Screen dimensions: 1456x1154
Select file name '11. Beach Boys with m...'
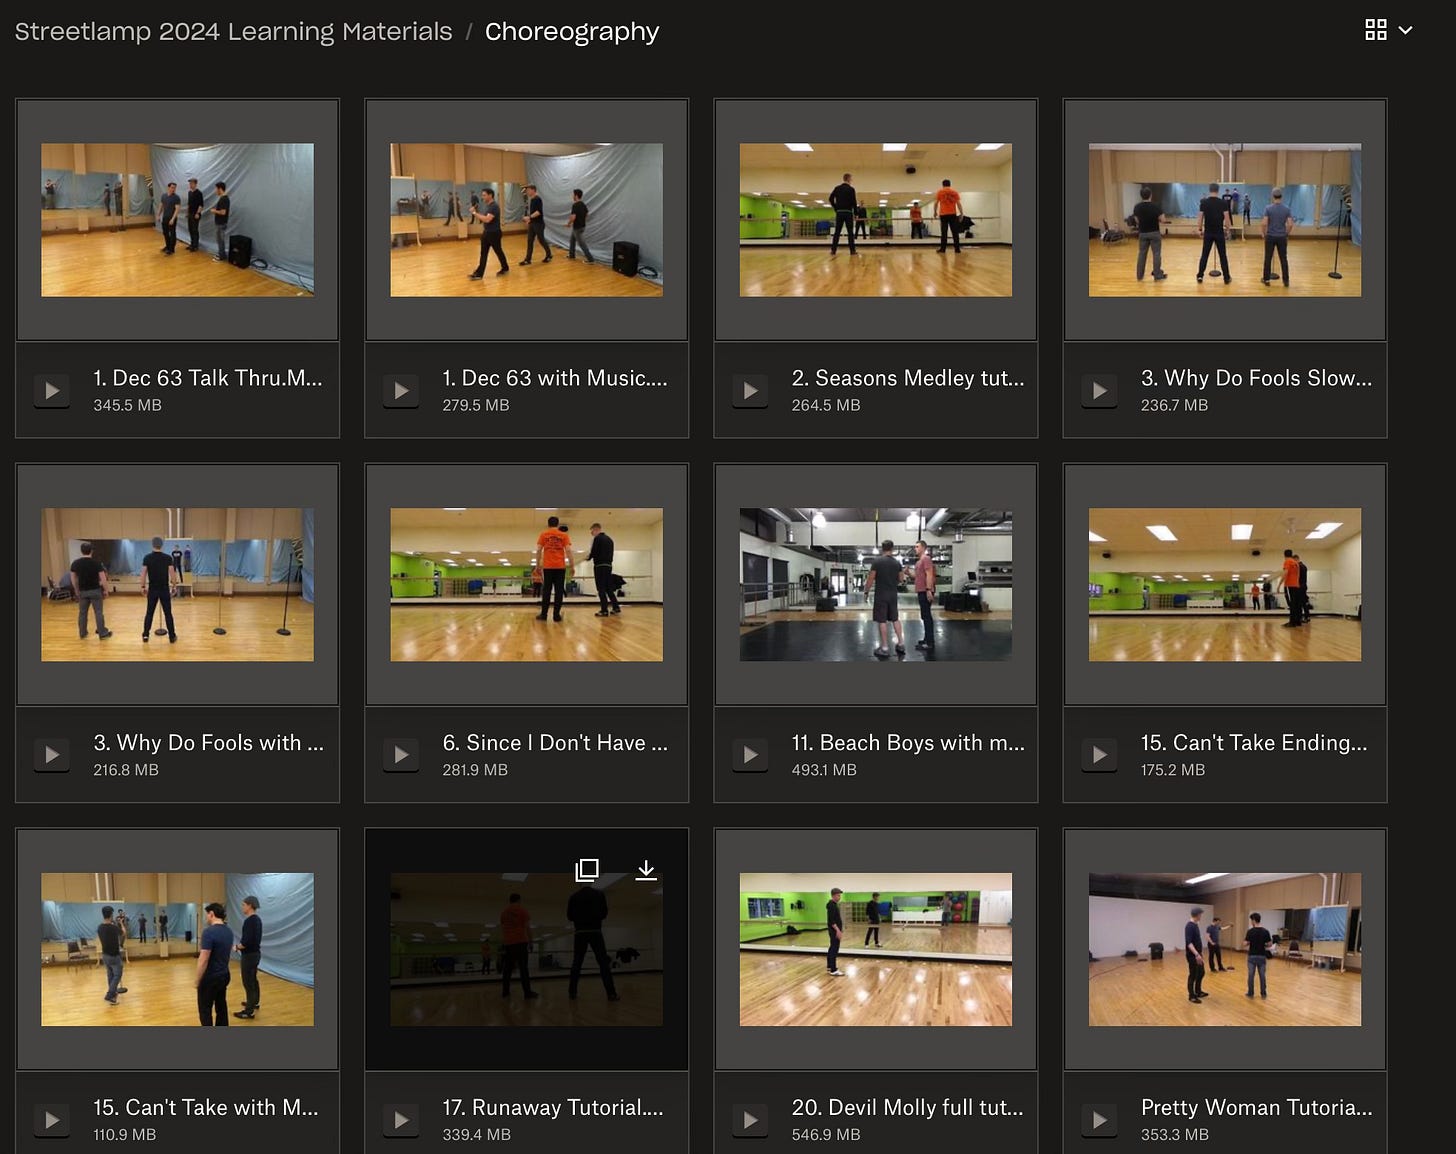(908, 743)
